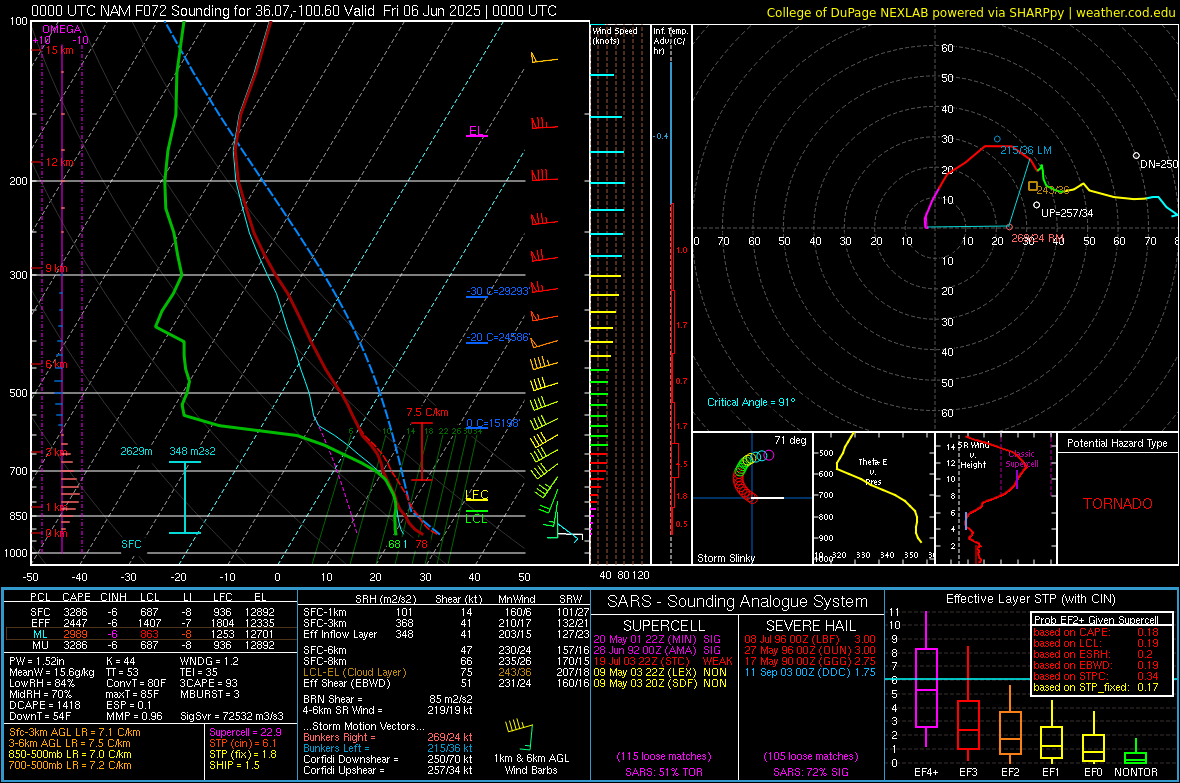Click the SR Wind v. Height label
1180x783 pixels.
[x=974, y=455]
